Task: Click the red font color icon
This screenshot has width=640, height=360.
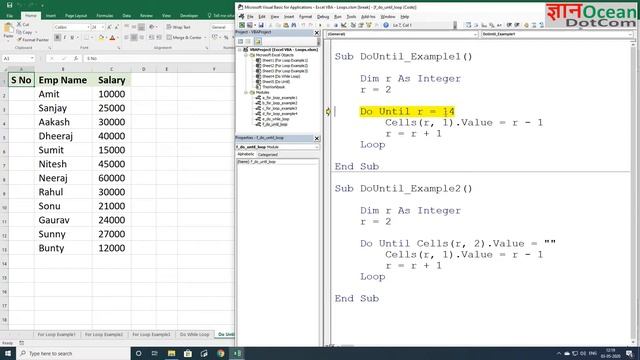Action: 112,38
